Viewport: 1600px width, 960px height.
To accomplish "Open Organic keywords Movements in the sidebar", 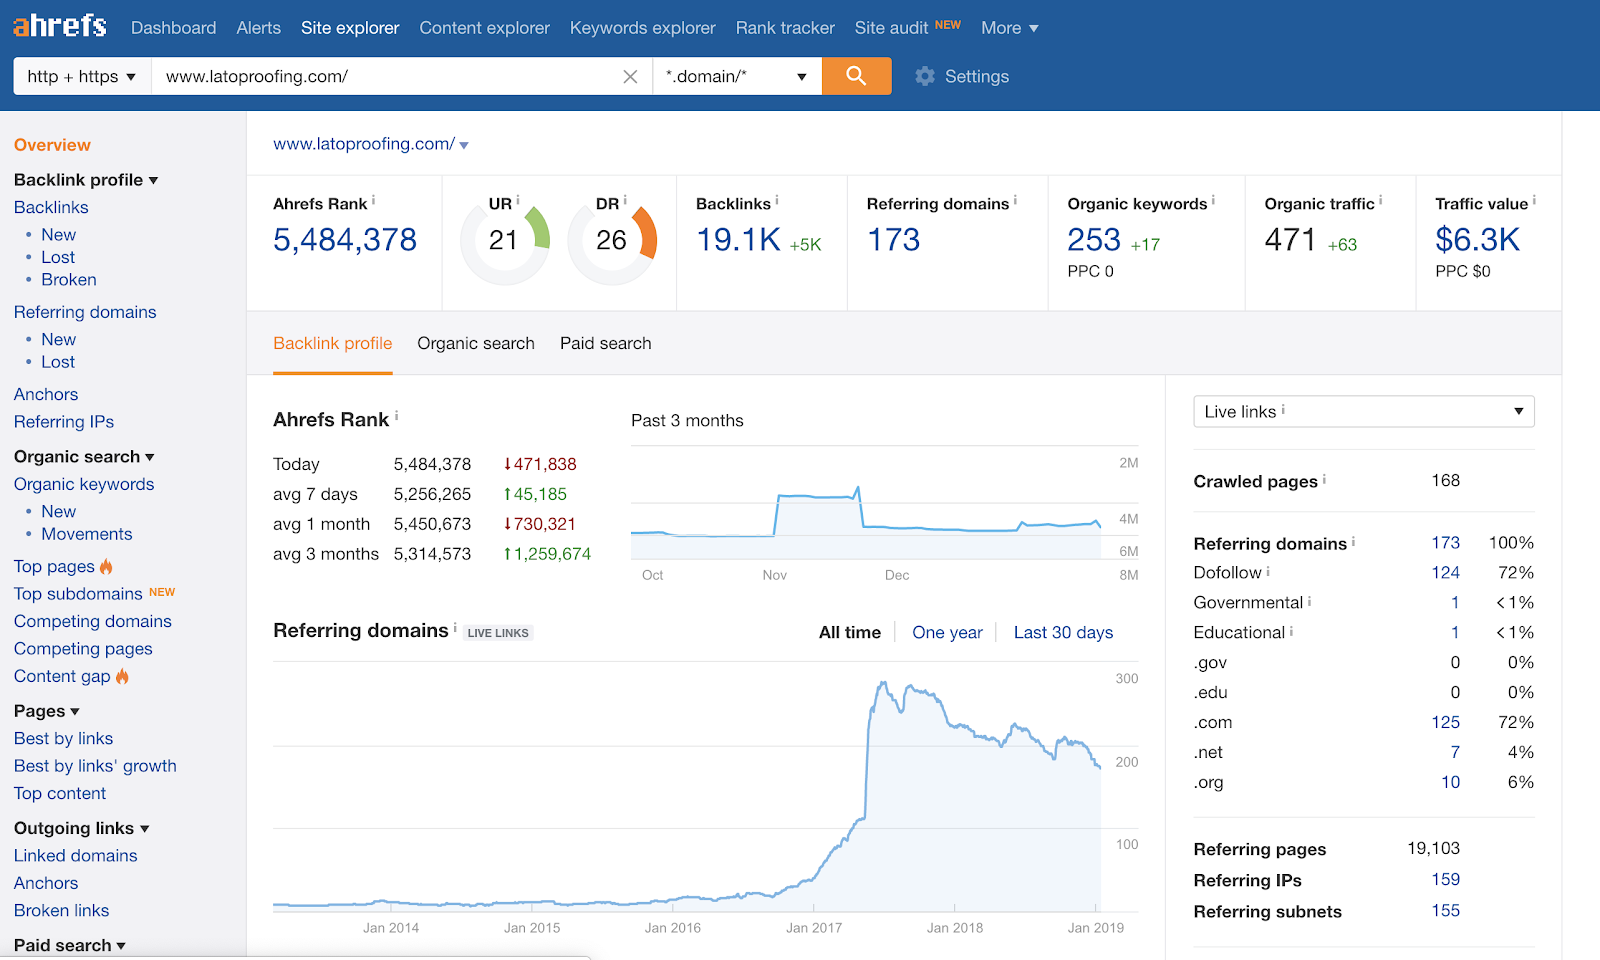I will click(87, 534).
